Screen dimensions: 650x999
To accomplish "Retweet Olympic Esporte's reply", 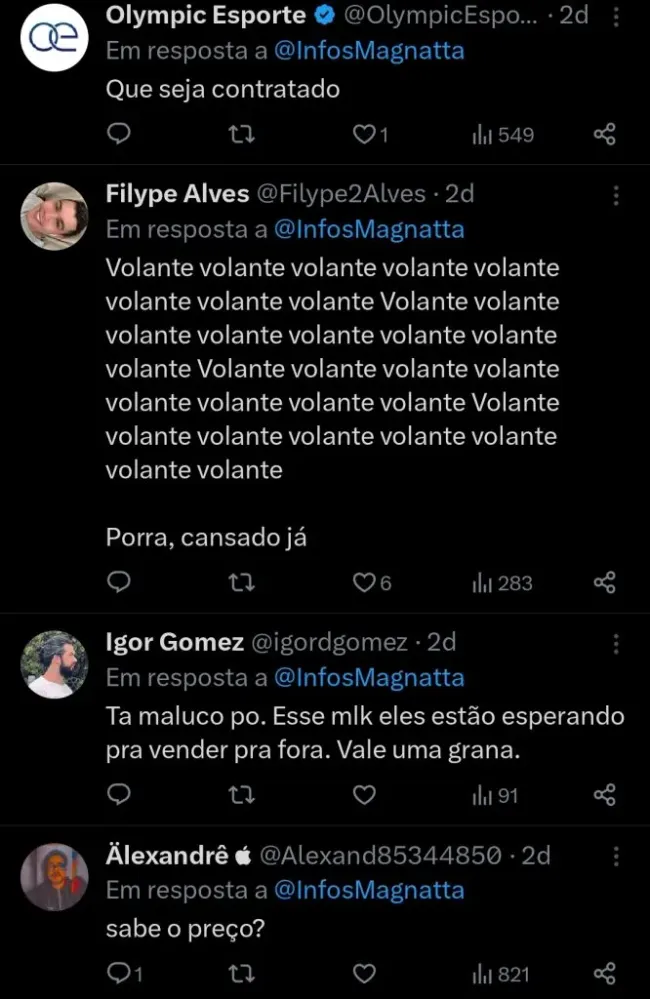I will pyautogui.click(x=240, y=134).
